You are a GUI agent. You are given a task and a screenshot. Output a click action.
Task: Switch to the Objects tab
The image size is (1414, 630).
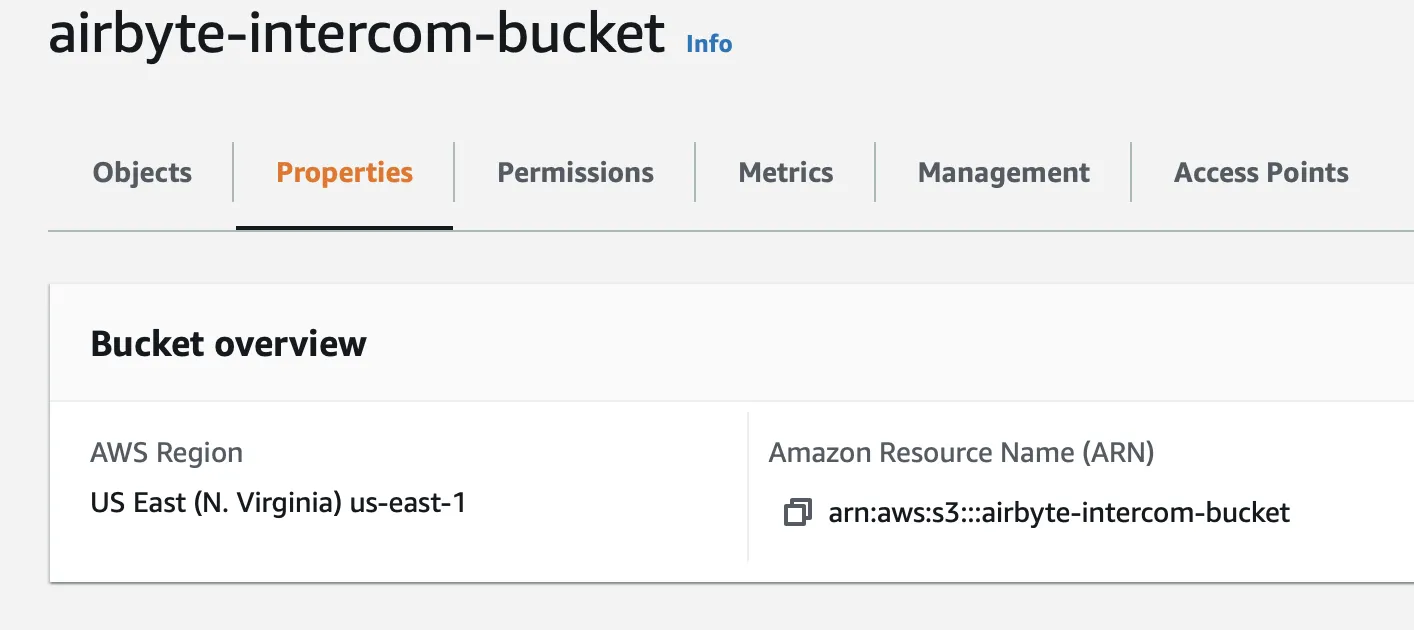click(x=142, y=172)
